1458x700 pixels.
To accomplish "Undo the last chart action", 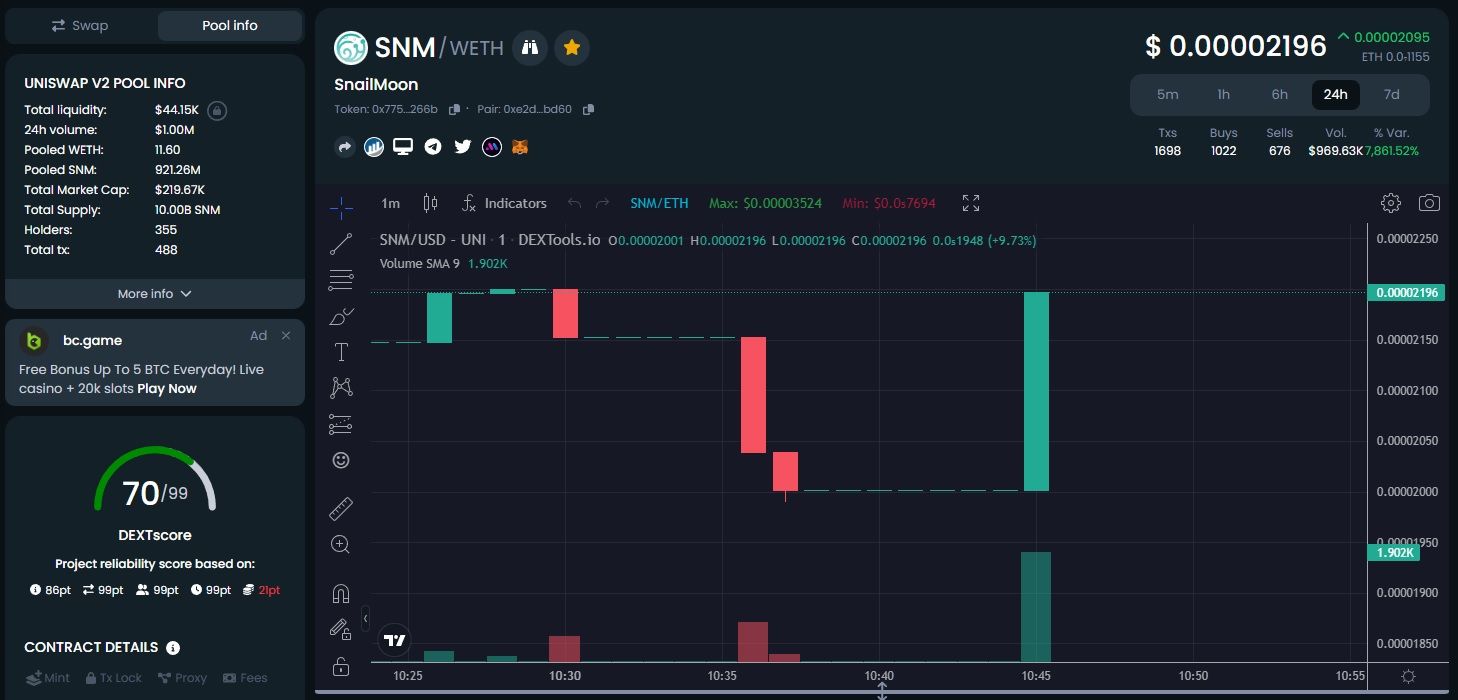I will (x=574, y=203).
